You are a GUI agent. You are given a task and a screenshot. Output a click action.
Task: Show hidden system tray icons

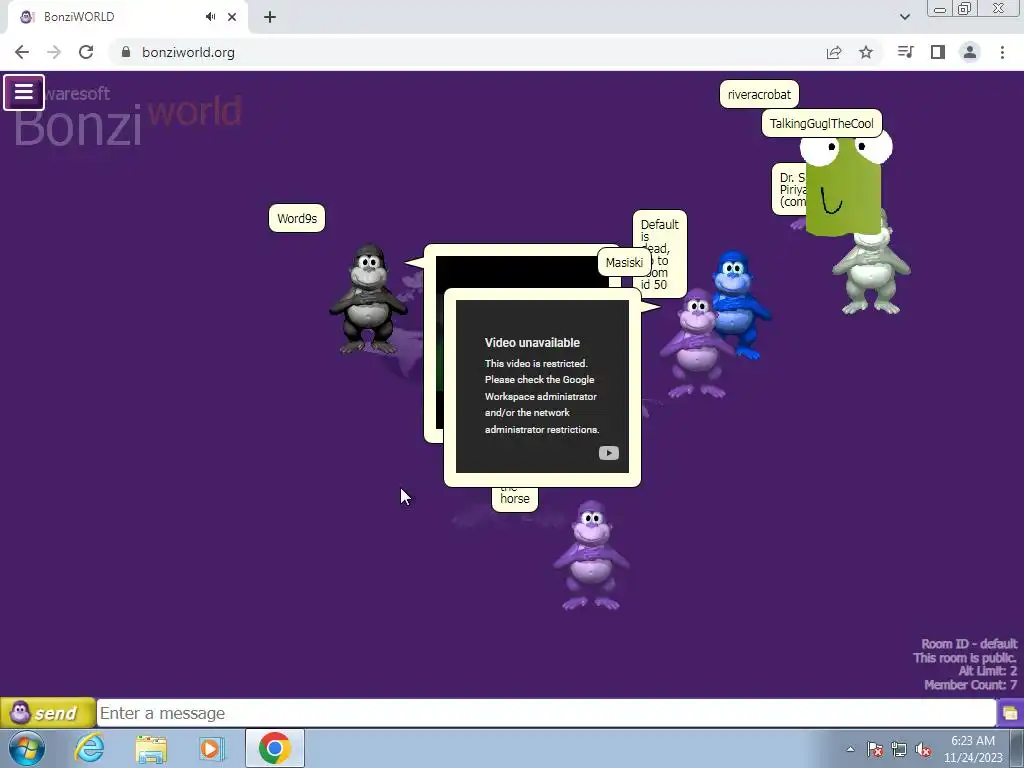pos(850,750)
